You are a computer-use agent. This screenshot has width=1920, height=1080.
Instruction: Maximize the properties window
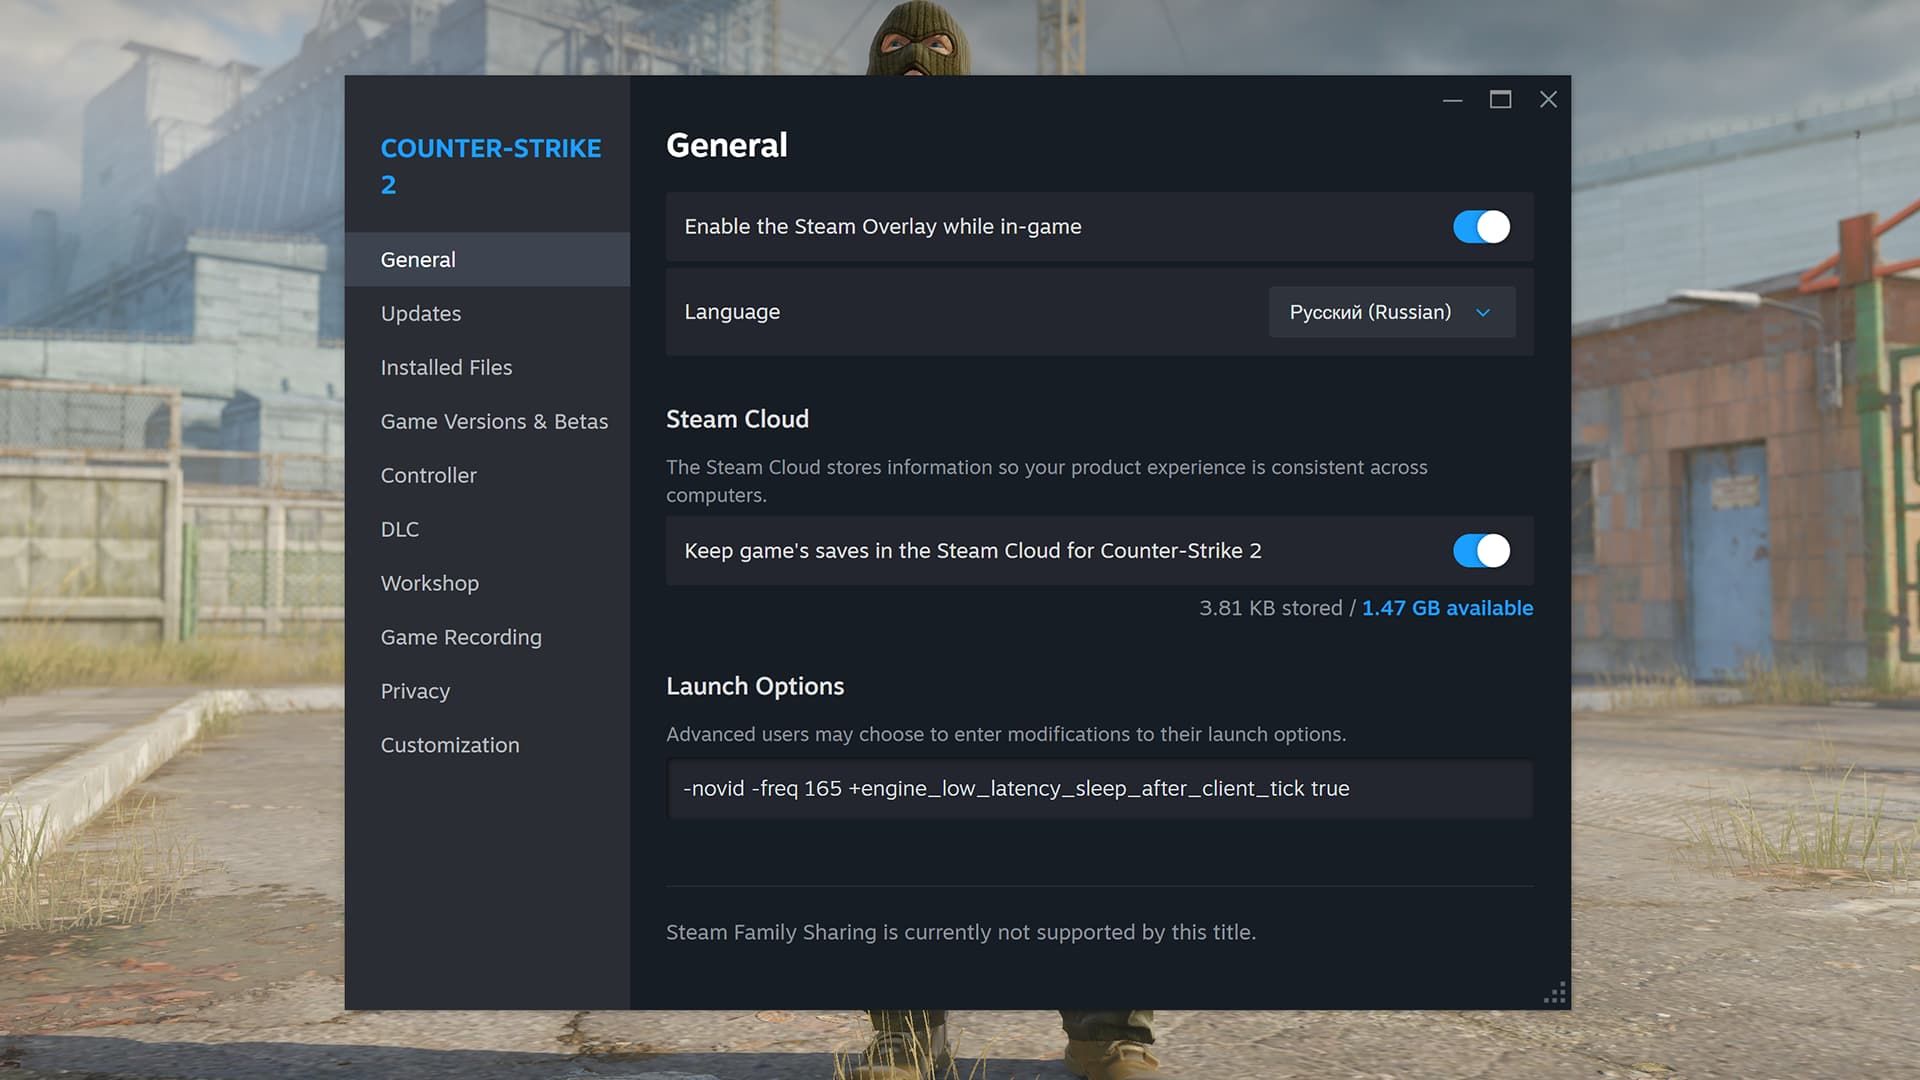1500,100
